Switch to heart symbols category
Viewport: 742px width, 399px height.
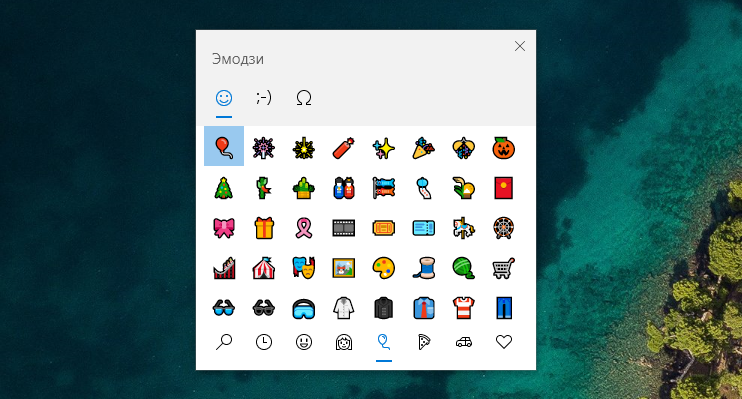(504, 342)
